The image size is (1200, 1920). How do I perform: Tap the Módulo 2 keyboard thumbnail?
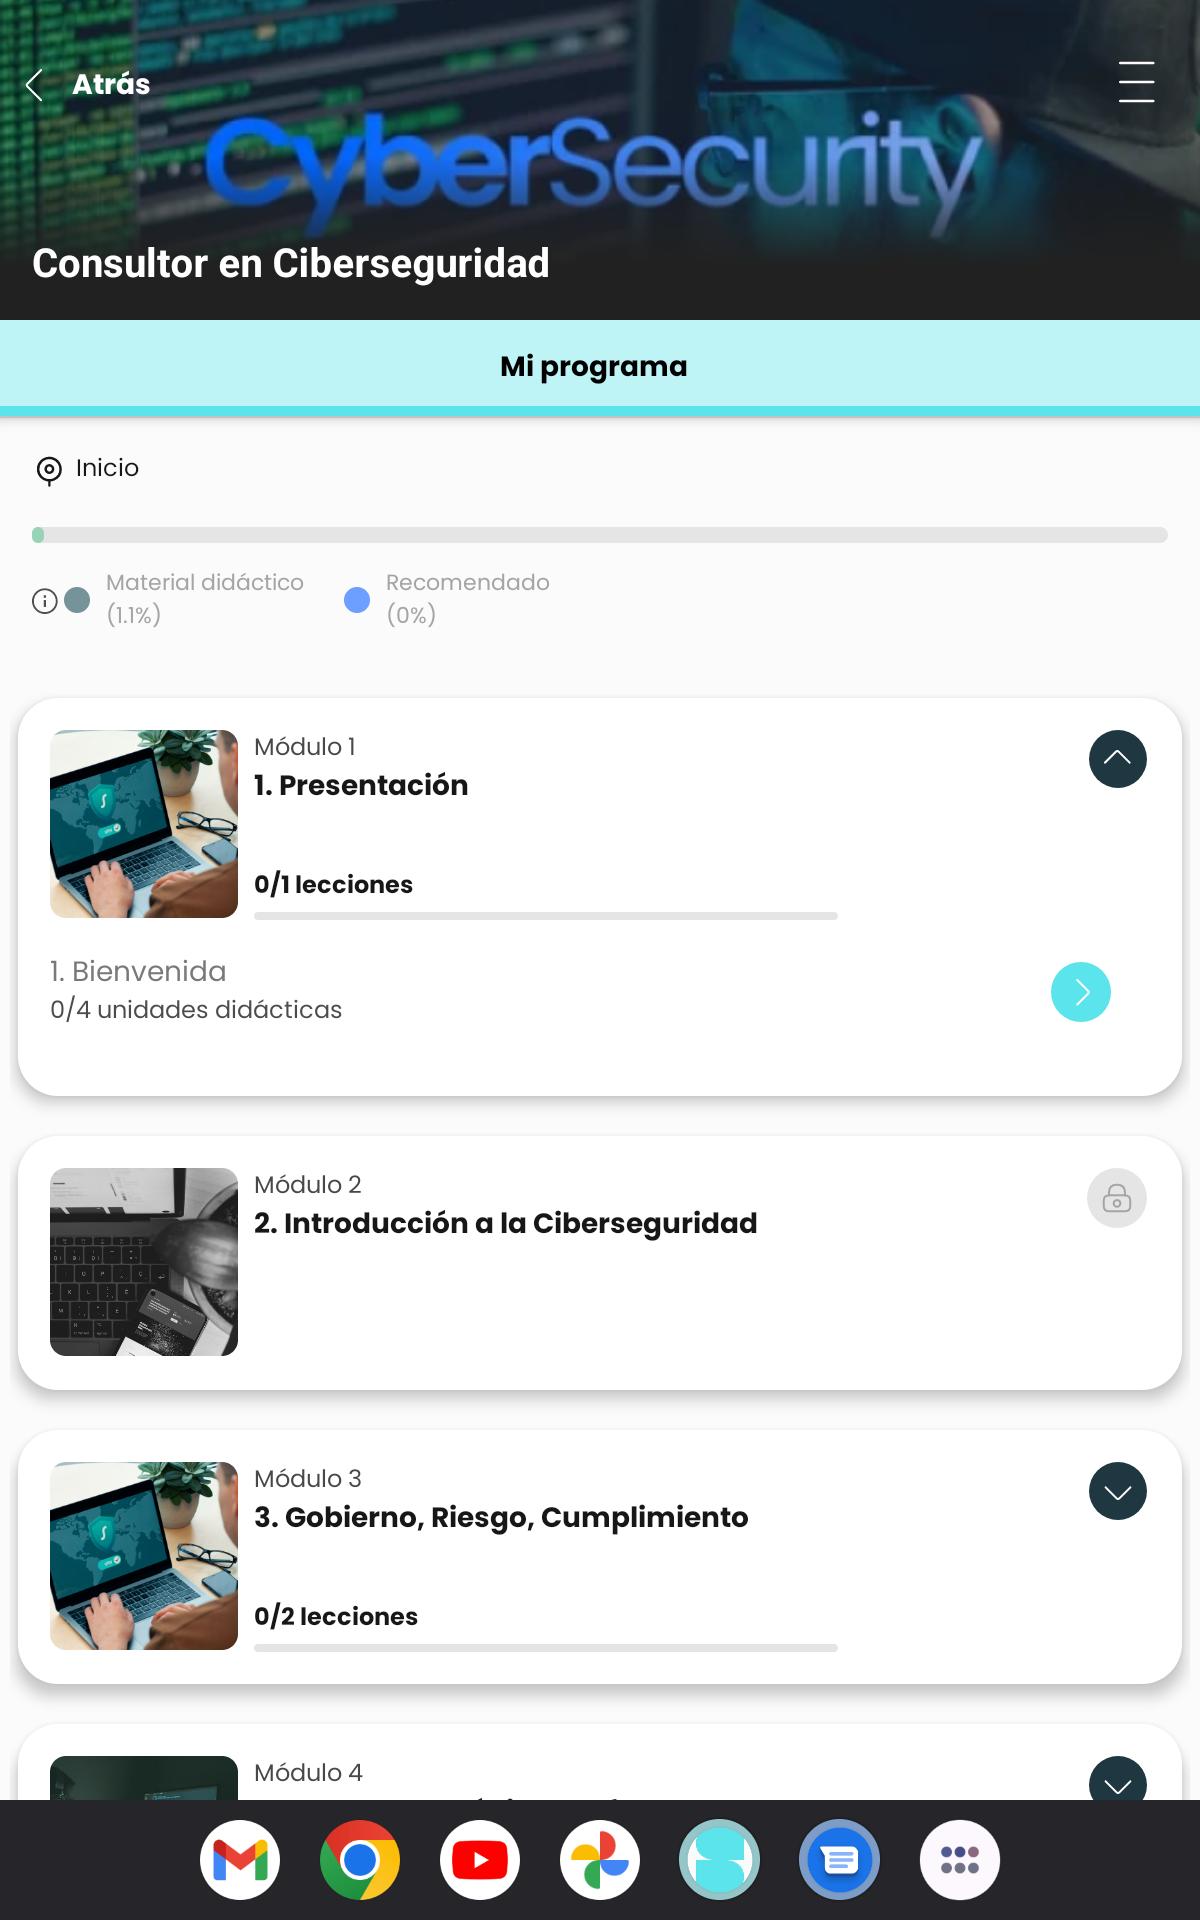(144, 1262)
